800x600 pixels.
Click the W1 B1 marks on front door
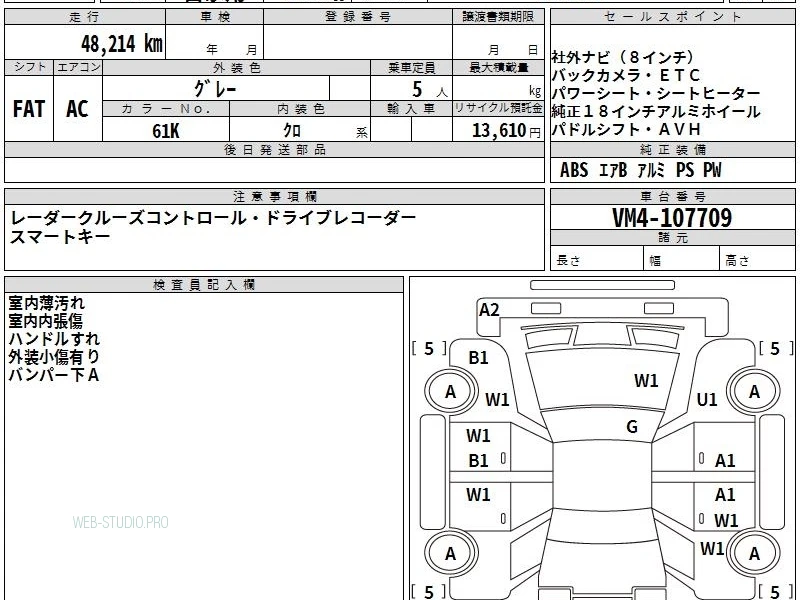click(x=478, y=448)
